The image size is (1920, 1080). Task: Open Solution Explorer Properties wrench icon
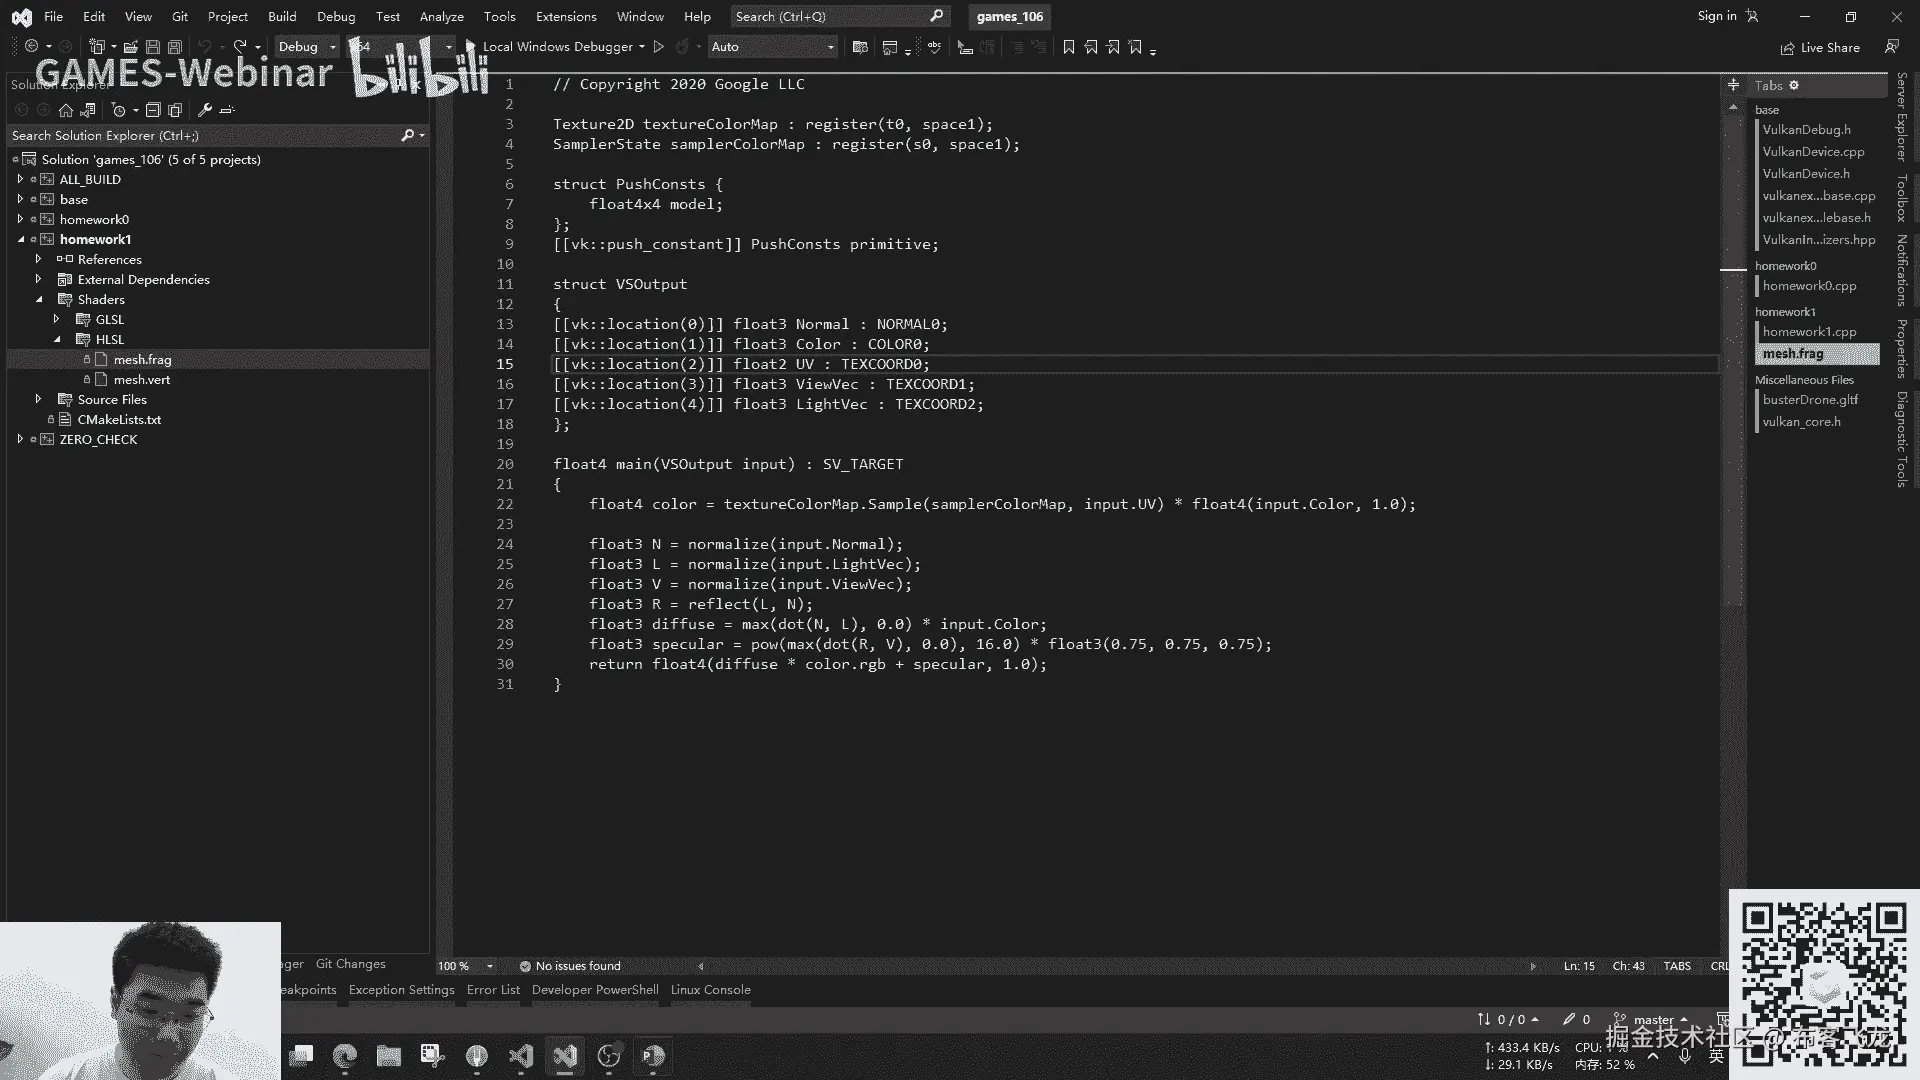pos(205,110)
